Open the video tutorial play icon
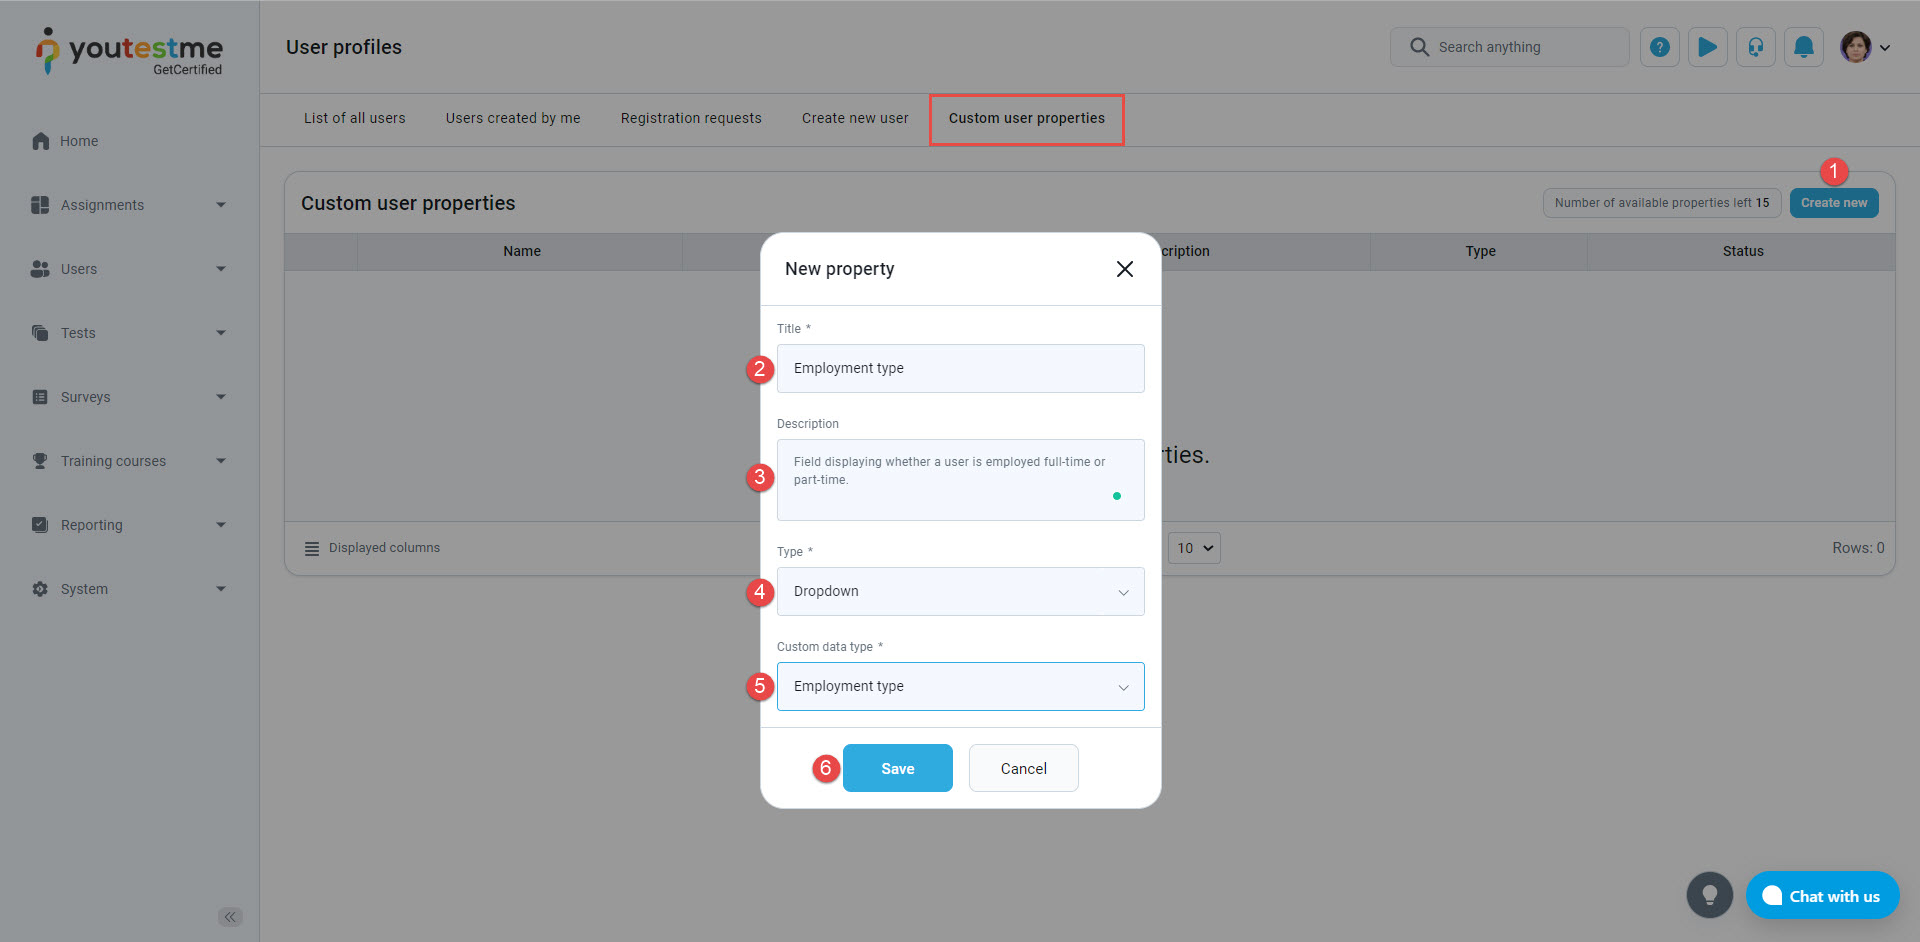This screenshot has width=1920, height=942. (x=1707, y=47)
